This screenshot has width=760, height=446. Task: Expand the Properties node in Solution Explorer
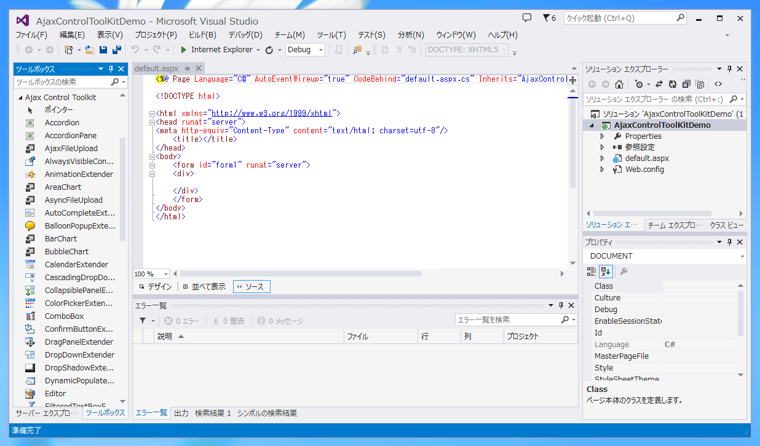[602, 136]
